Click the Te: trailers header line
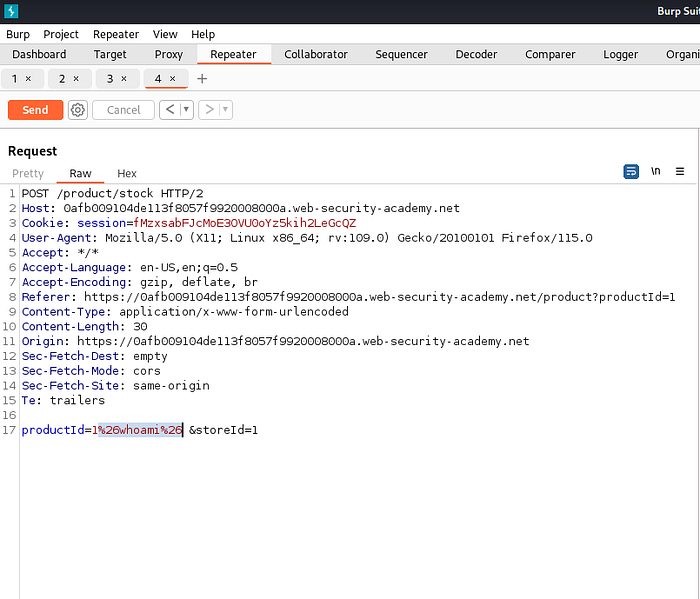Screen dimensions: 700x599 (63, 400)
